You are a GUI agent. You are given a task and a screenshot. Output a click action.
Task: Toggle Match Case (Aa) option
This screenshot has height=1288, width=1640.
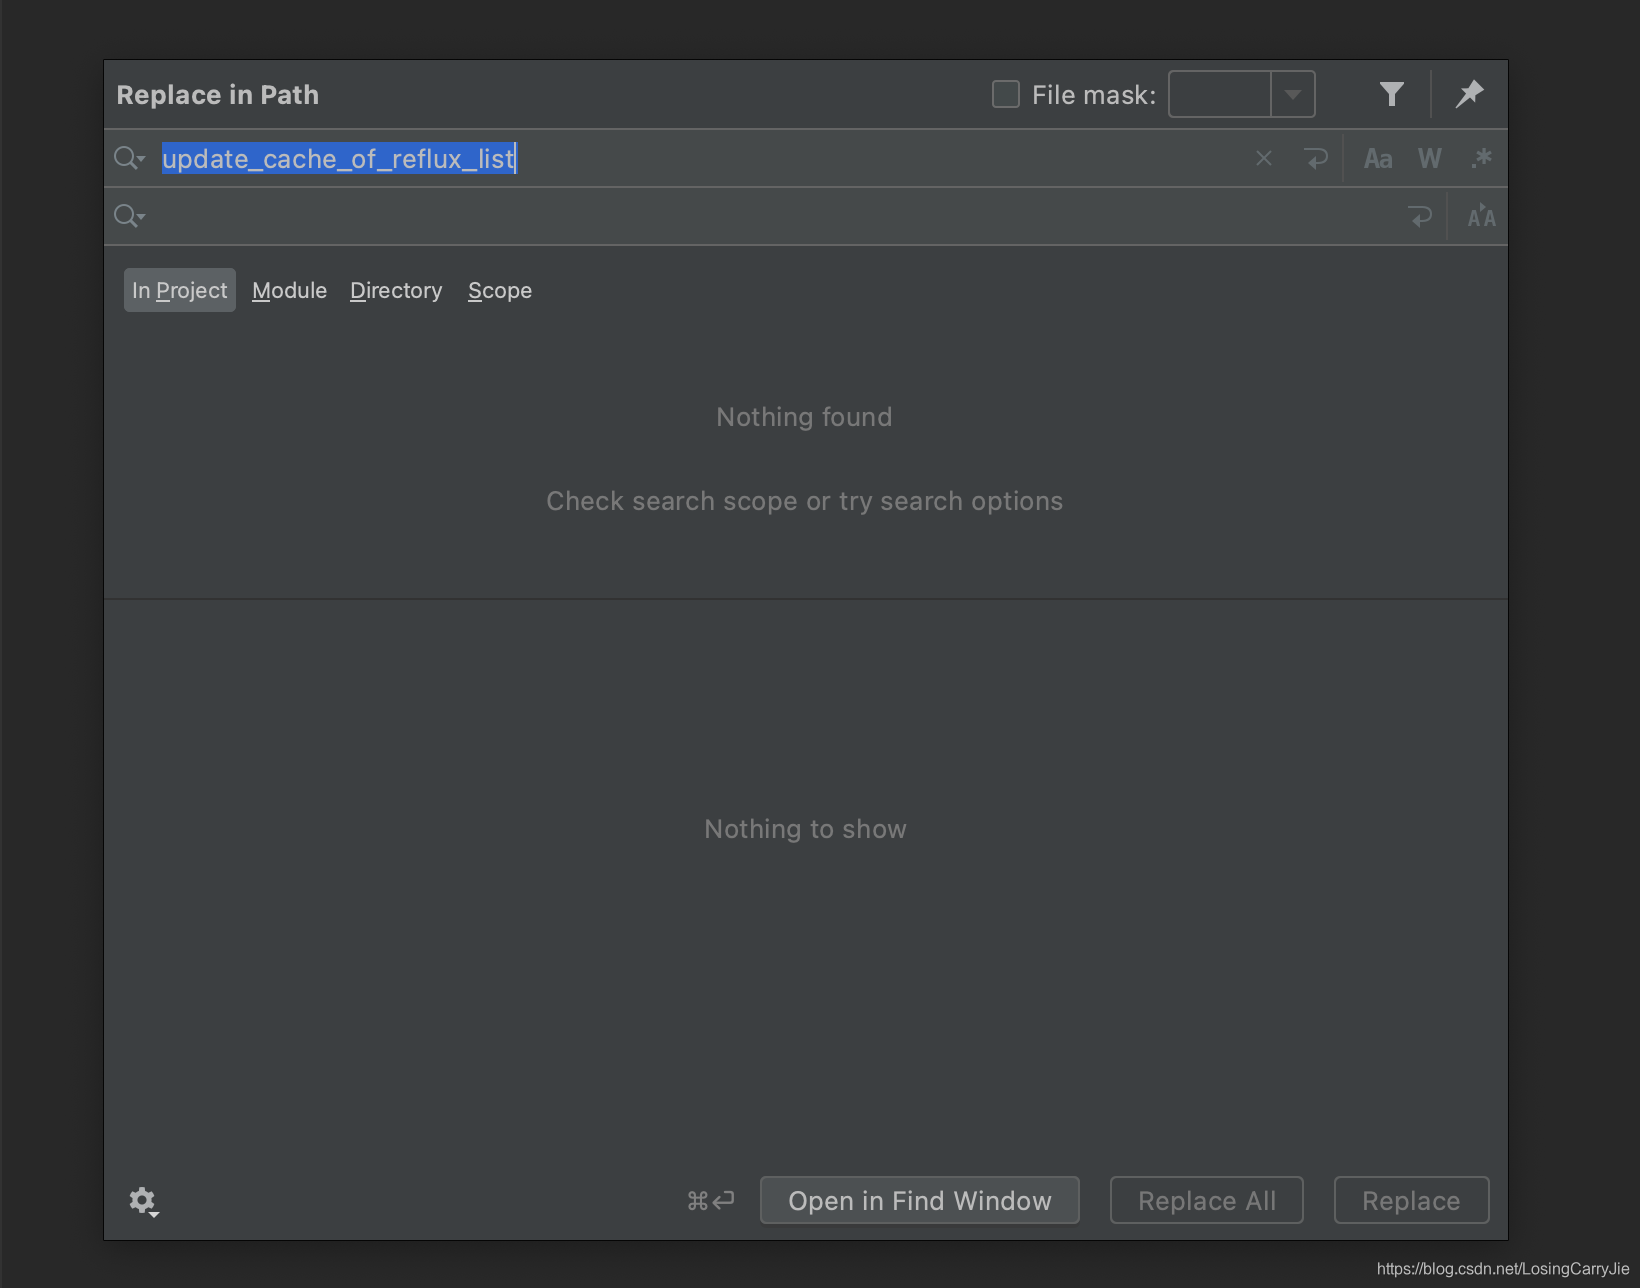(x=1378, y=158)
